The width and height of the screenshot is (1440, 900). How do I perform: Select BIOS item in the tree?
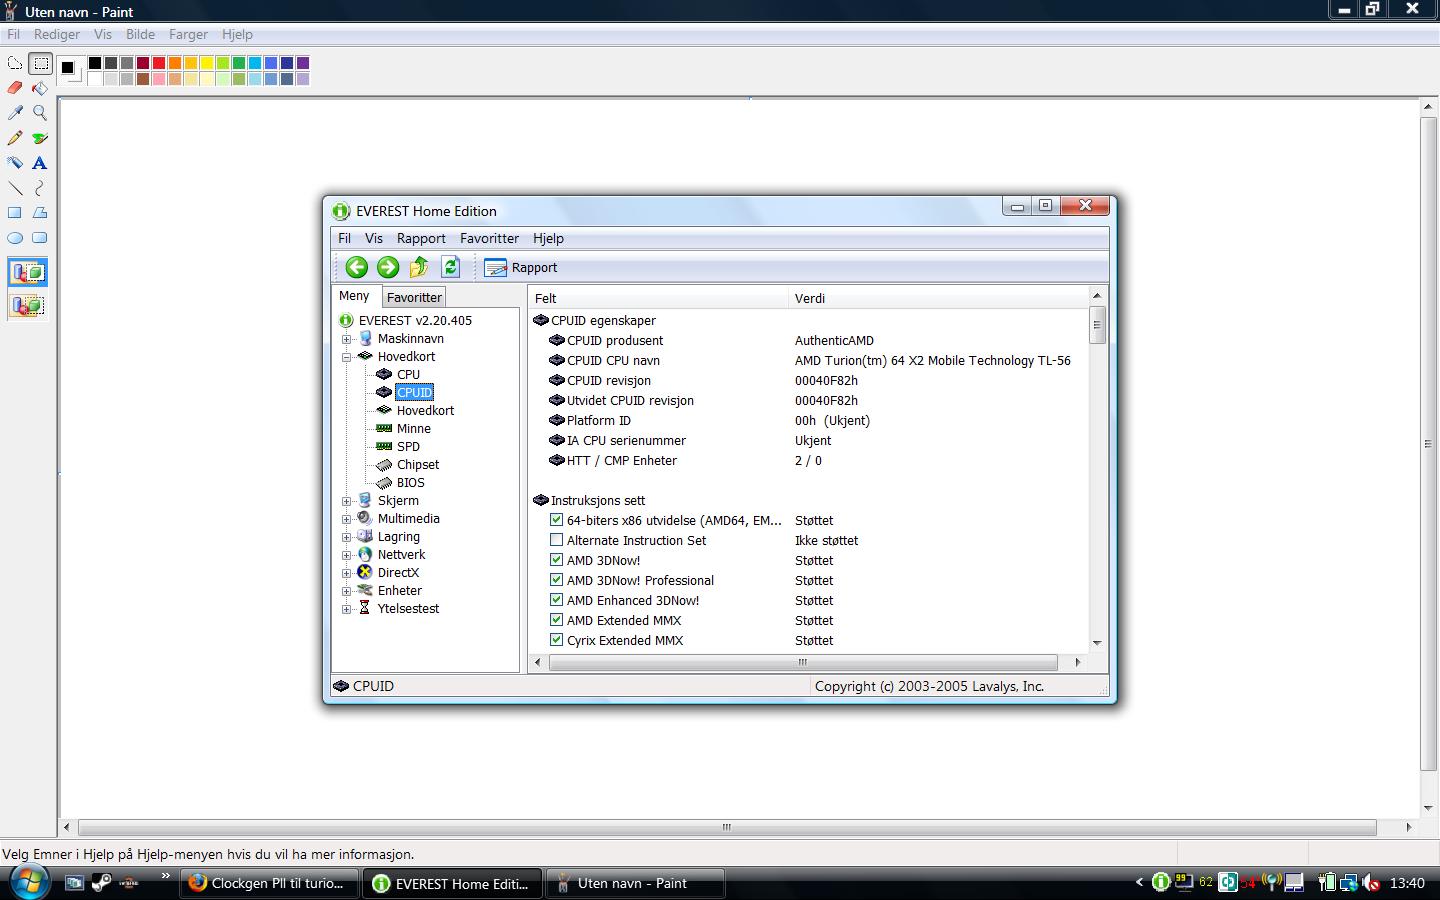coord(410,483)
